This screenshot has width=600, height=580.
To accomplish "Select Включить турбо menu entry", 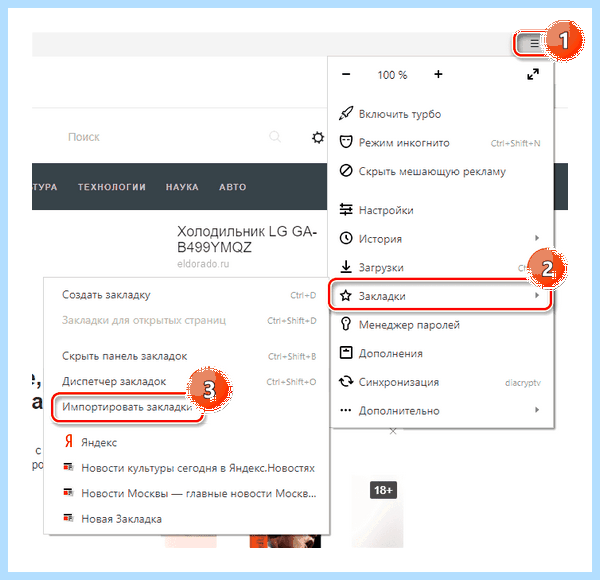I will click(x=440, y=114).
